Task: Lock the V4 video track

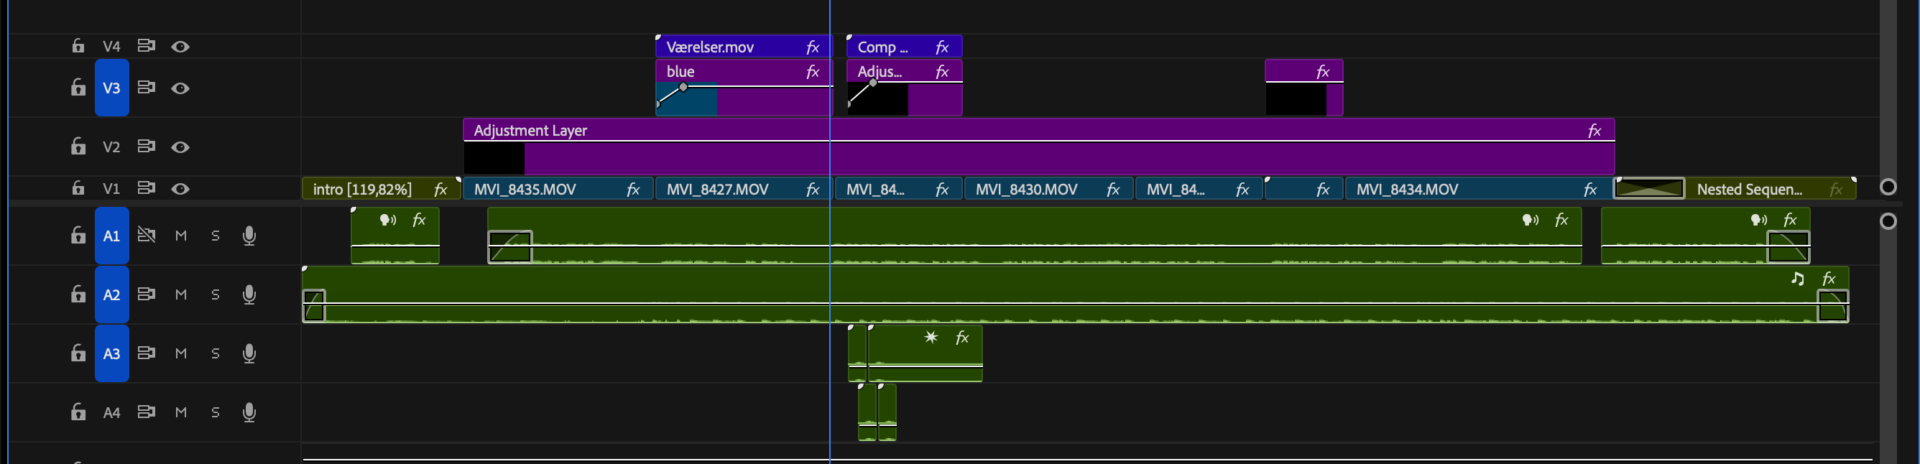Action: pos(78,46)
